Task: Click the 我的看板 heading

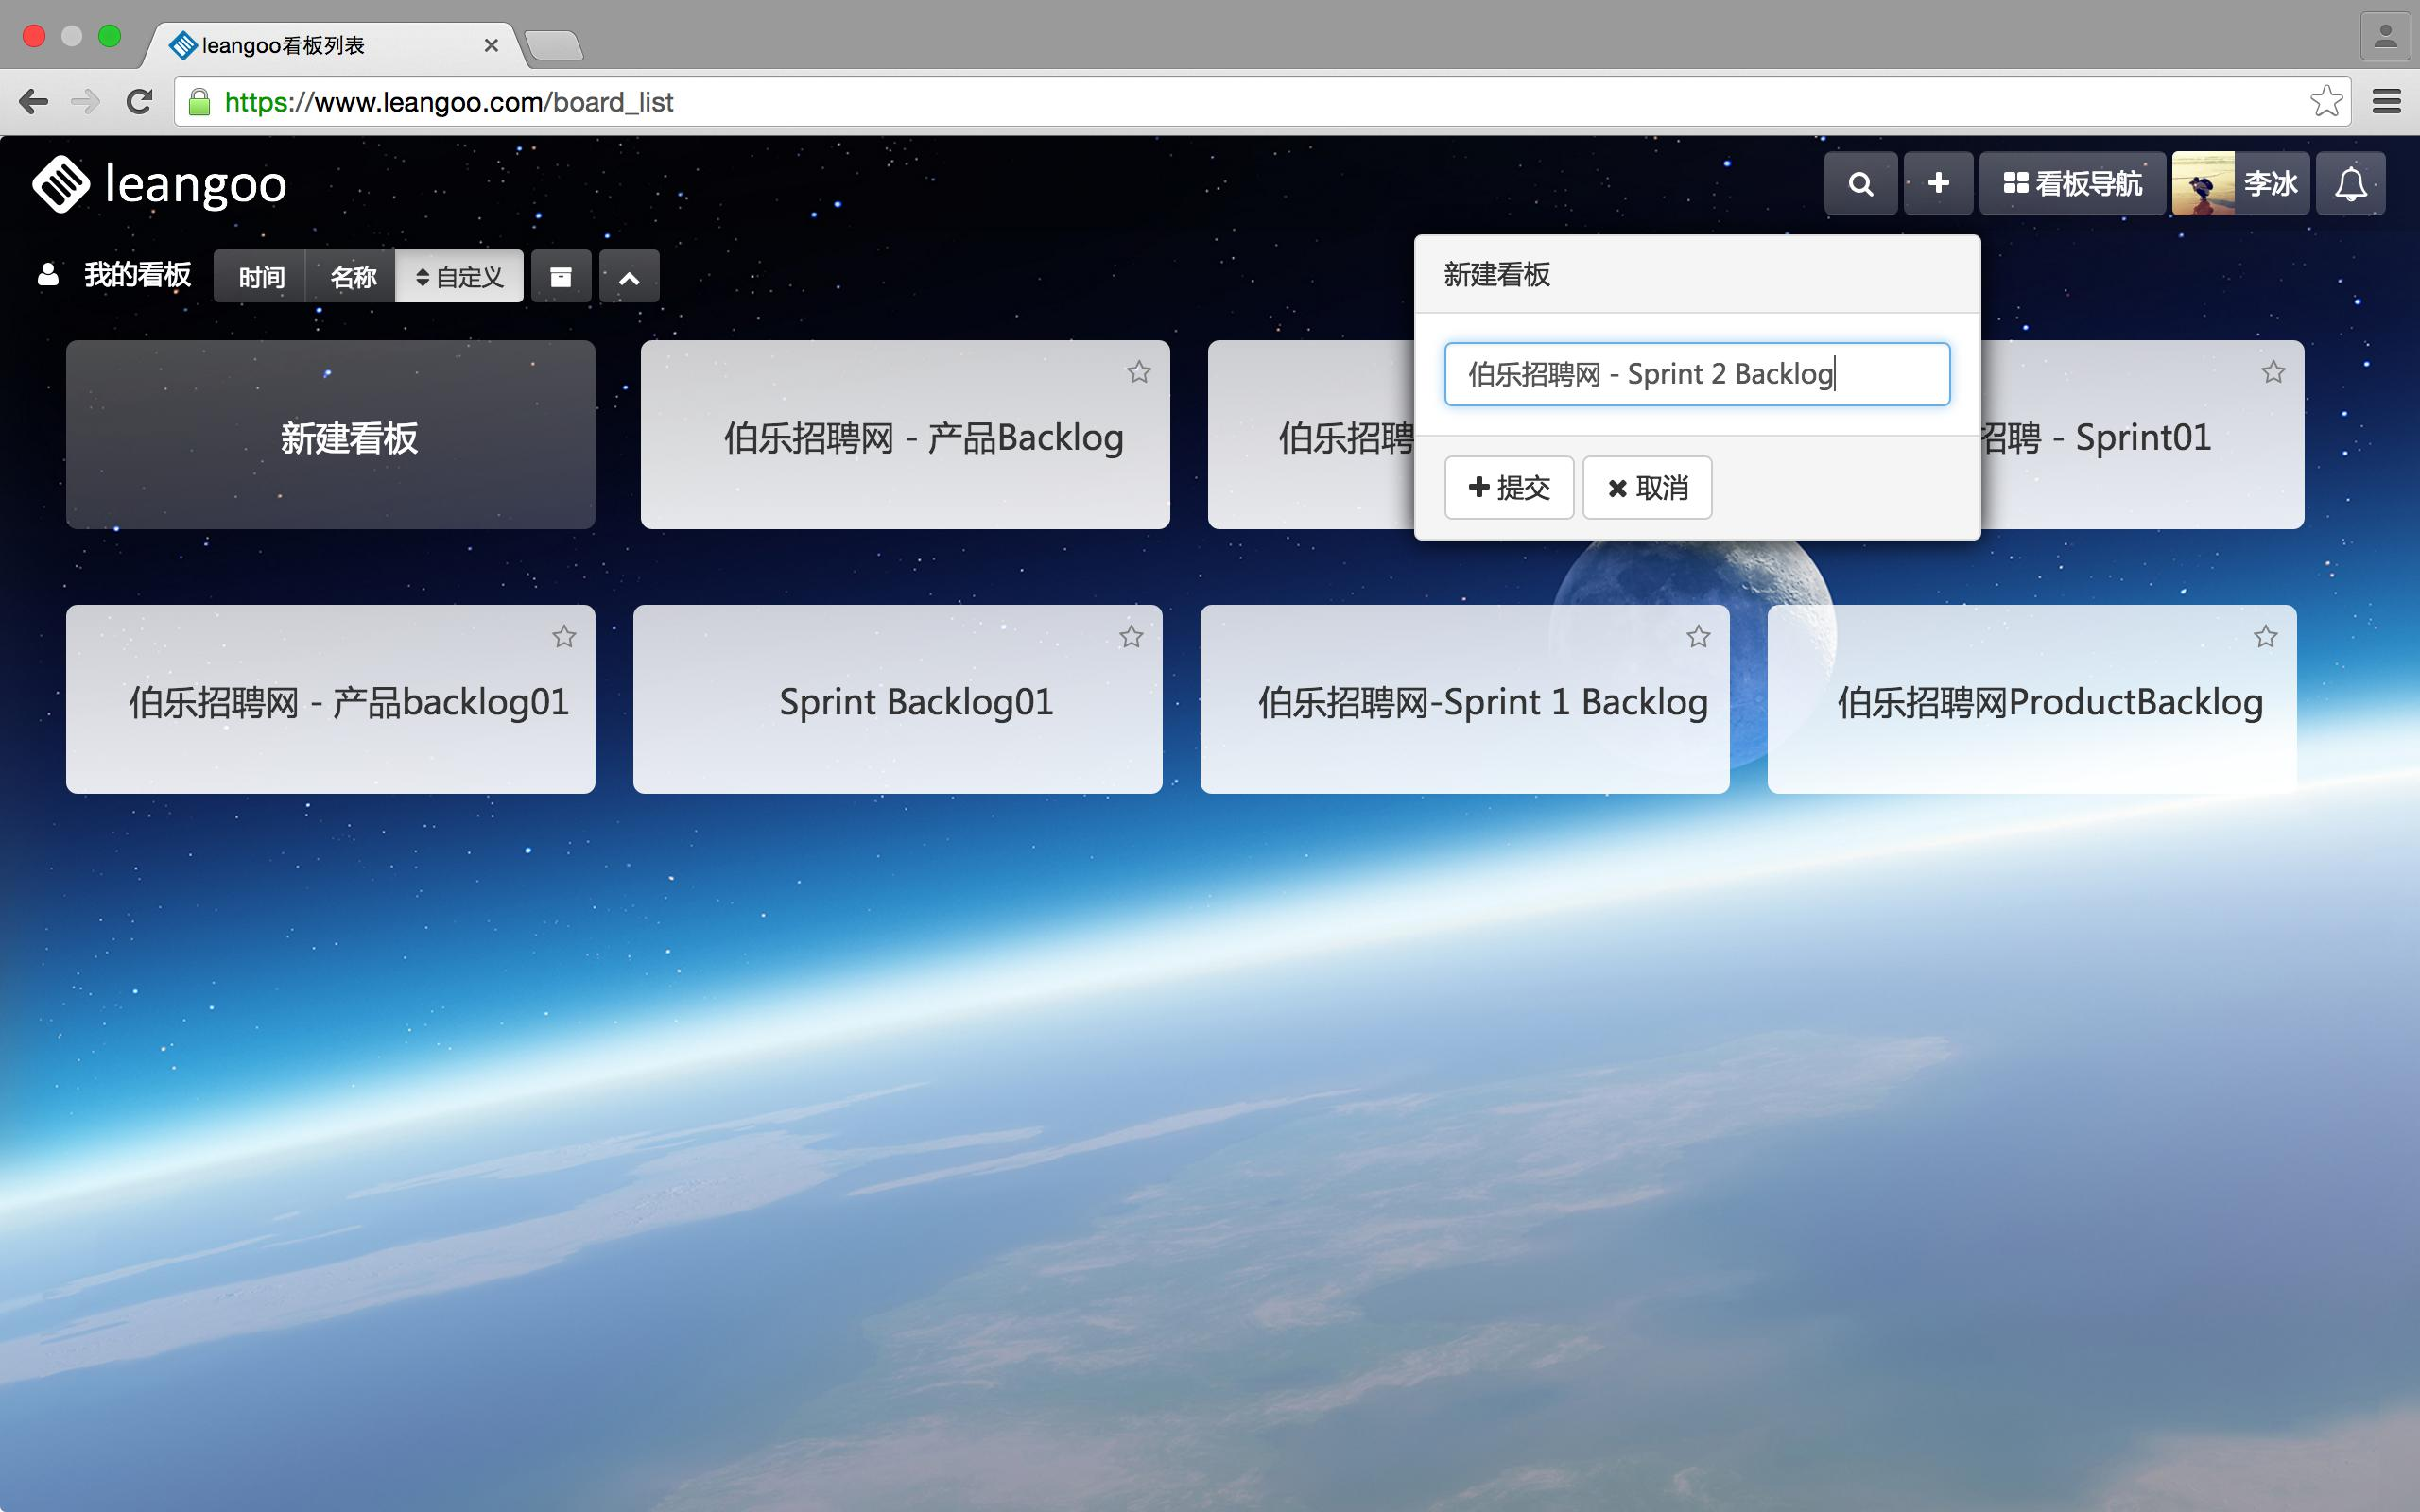Action: click(x=137, y=275)
